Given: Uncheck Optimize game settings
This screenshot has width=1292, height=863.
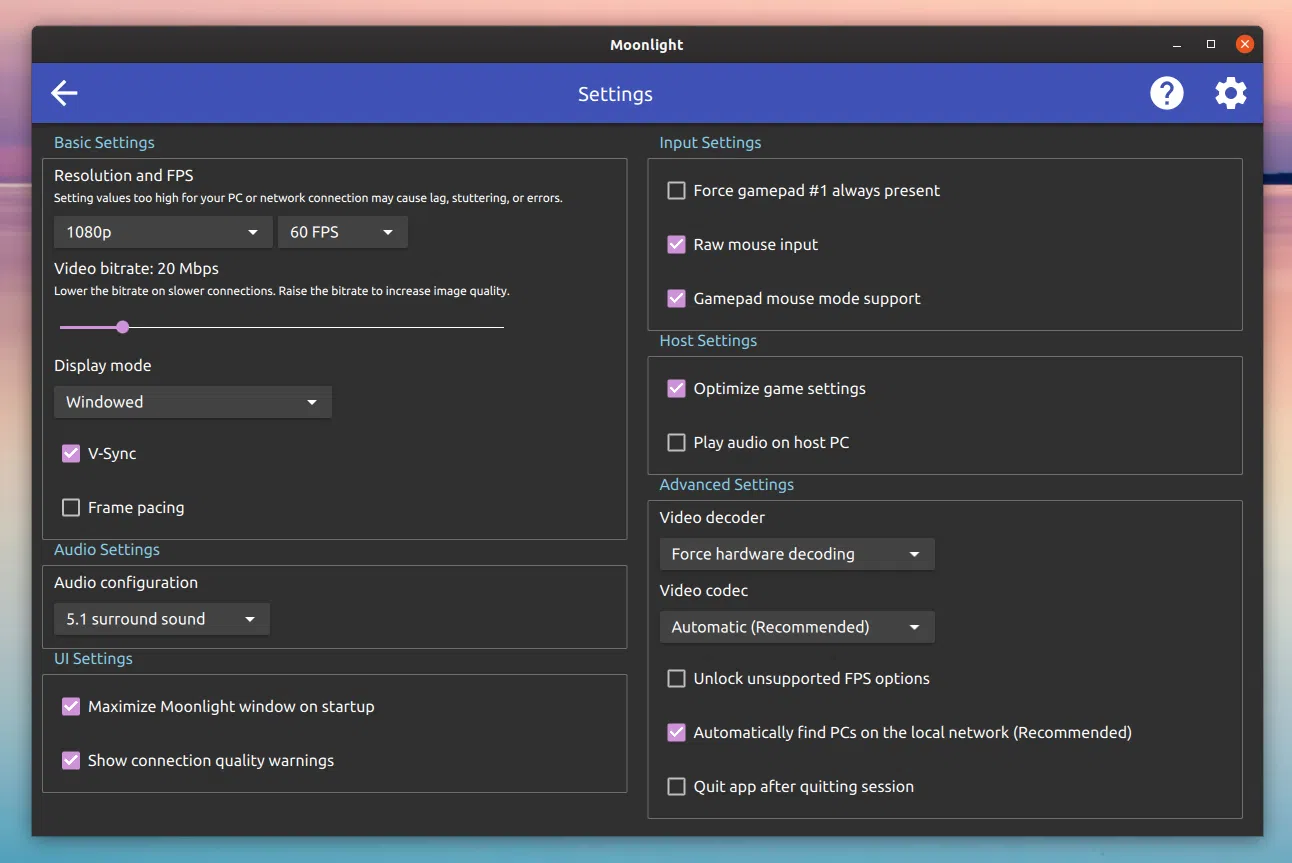Looking at the screenshot, I should [x=677, y=388].
